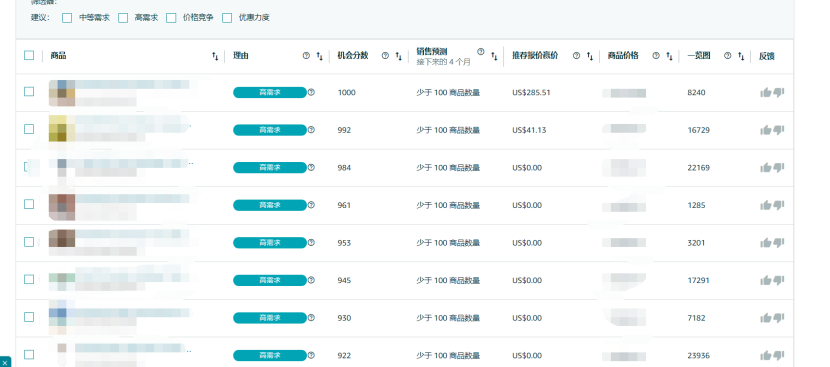Thumbs up the row with 22169

[x=765, y=168]
